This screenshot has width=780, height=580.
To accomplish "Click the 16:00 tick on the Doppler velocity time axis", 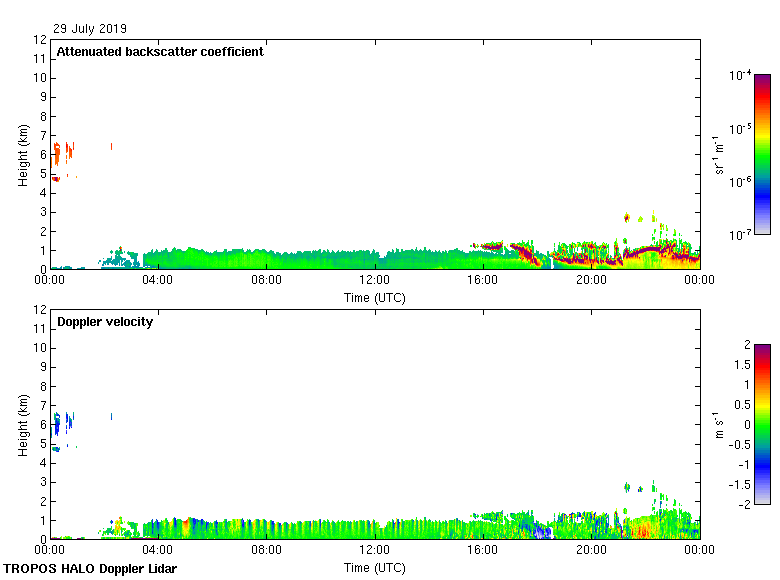I will click(482, 550).
